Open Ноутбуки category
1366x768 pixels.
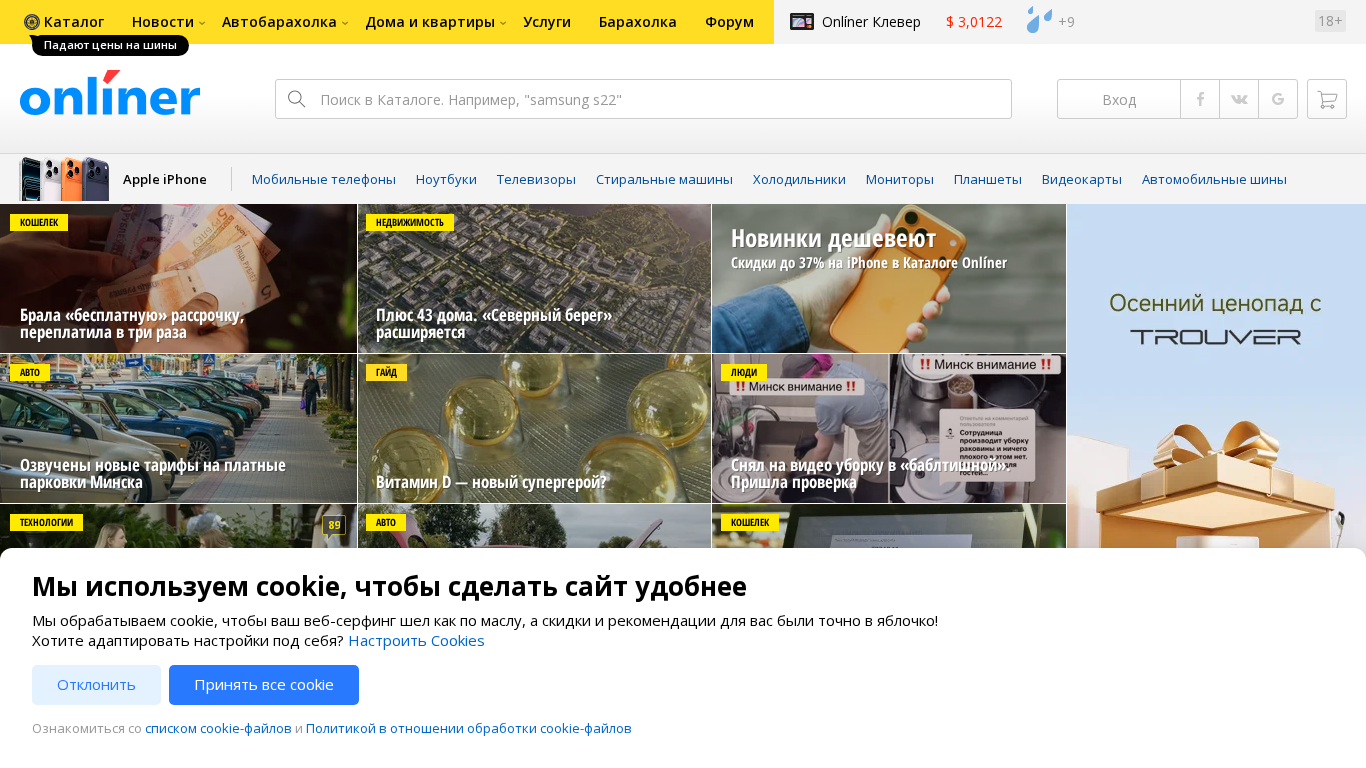pos(446,179)
